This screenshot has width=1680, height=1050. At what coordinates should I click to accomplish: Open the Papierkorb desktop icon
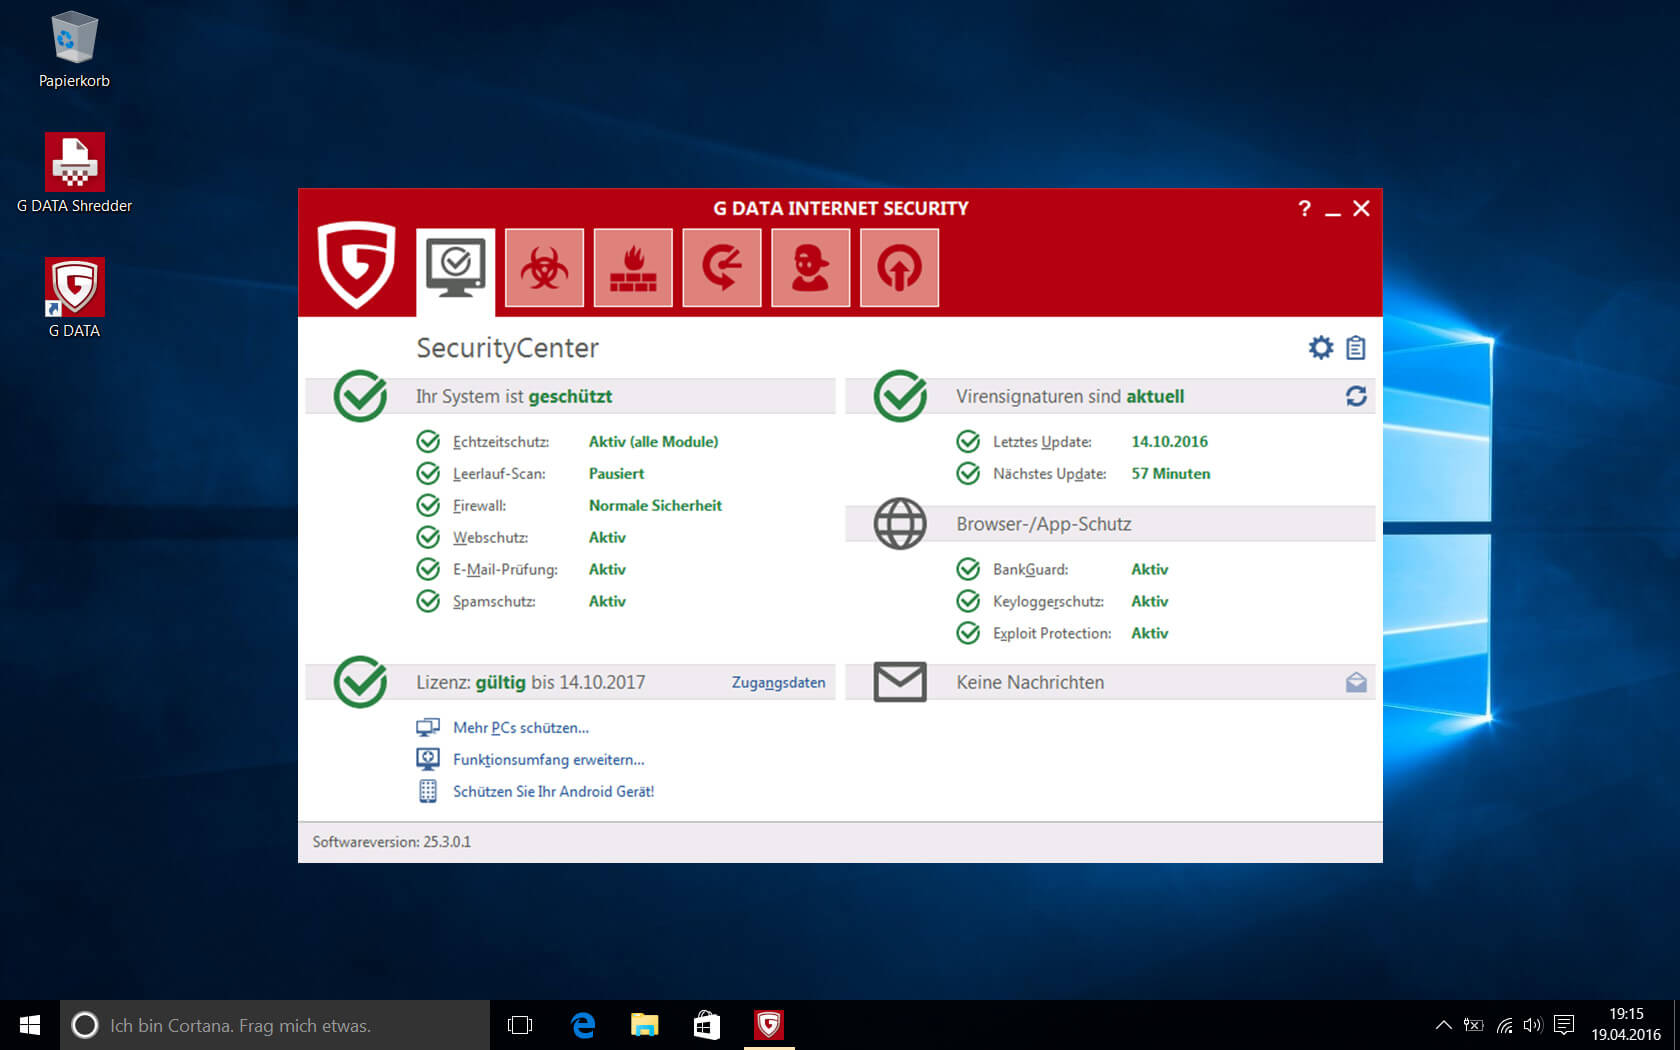click(74, 50)
